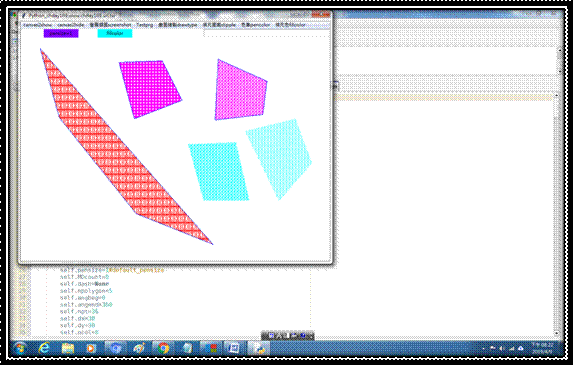
Task: Switch to the Python app in taskbar
Action: (x=259, y=348)
